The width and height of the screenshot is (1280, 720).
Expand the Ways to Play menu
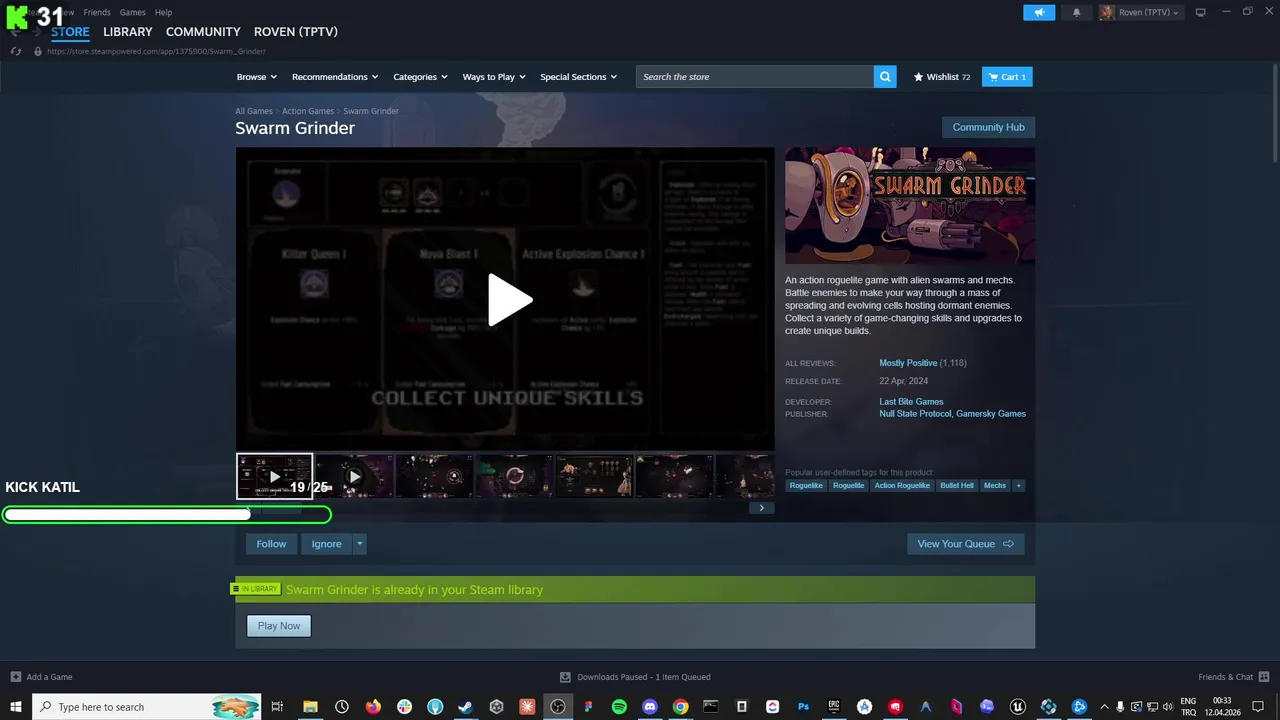pyautogui.click(x=494, y=77)
